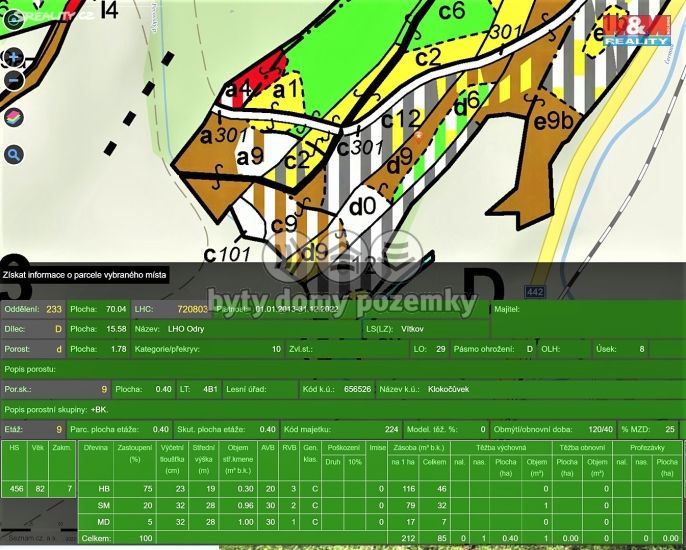Click the Etáž value 9 field
The width and height of the screenshot is (686, 550).
(x=58, y=429)
